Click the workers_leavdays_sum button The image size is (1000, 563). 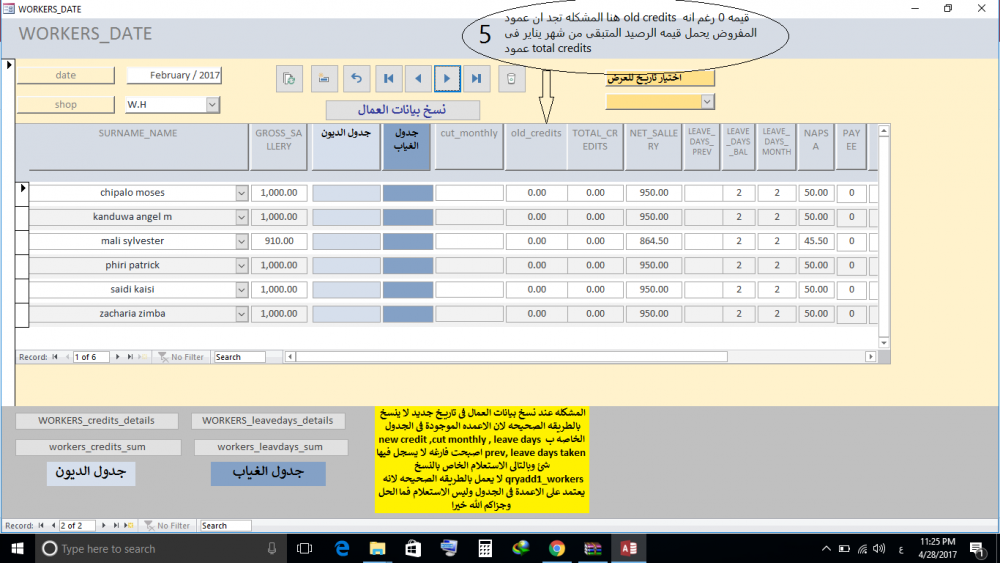pos(270,448)
